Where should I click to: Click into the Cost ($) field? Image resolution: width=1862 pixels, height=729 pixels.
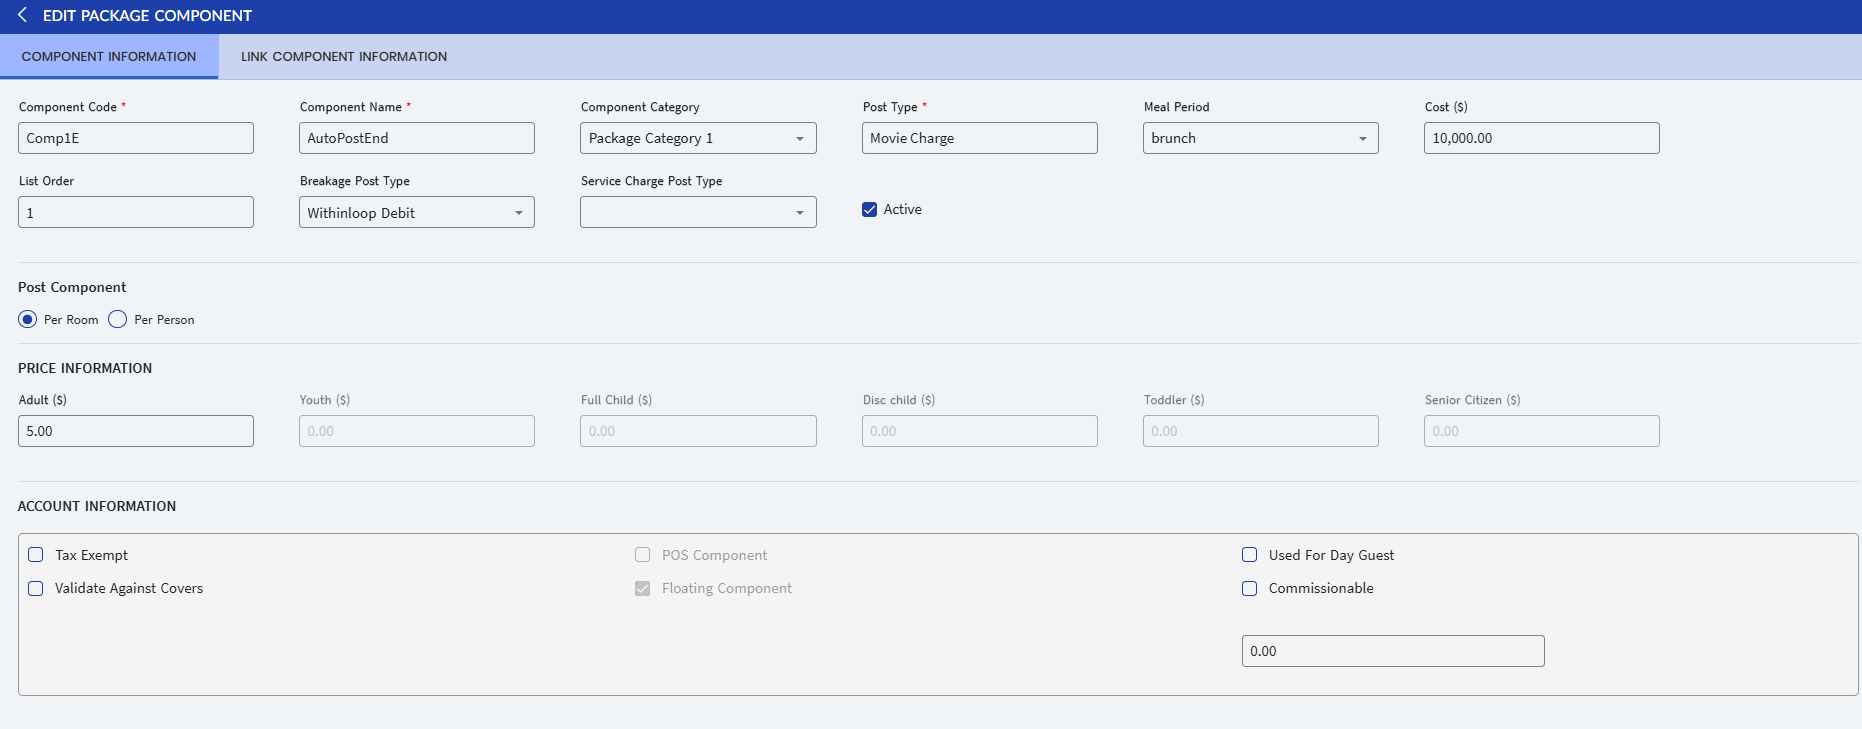(x=1540, y=138)
